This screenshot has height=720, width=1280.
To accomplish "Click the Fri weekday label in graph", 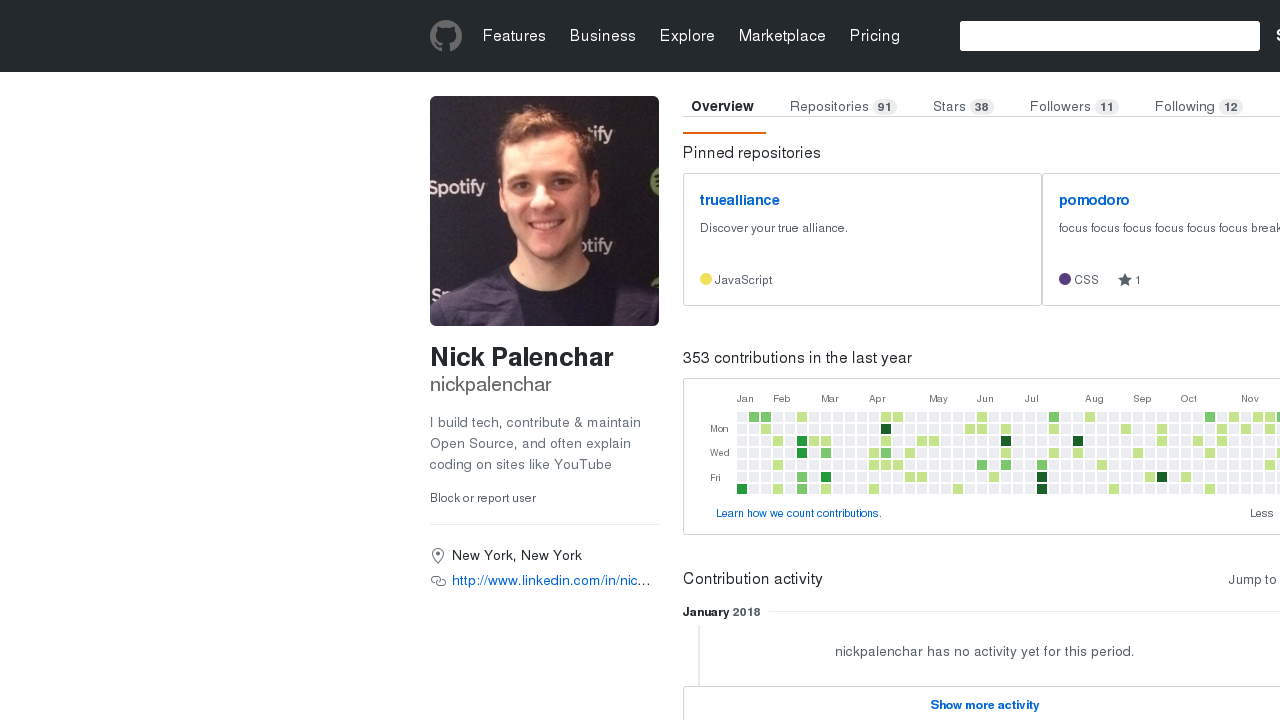I will (715, 478).
